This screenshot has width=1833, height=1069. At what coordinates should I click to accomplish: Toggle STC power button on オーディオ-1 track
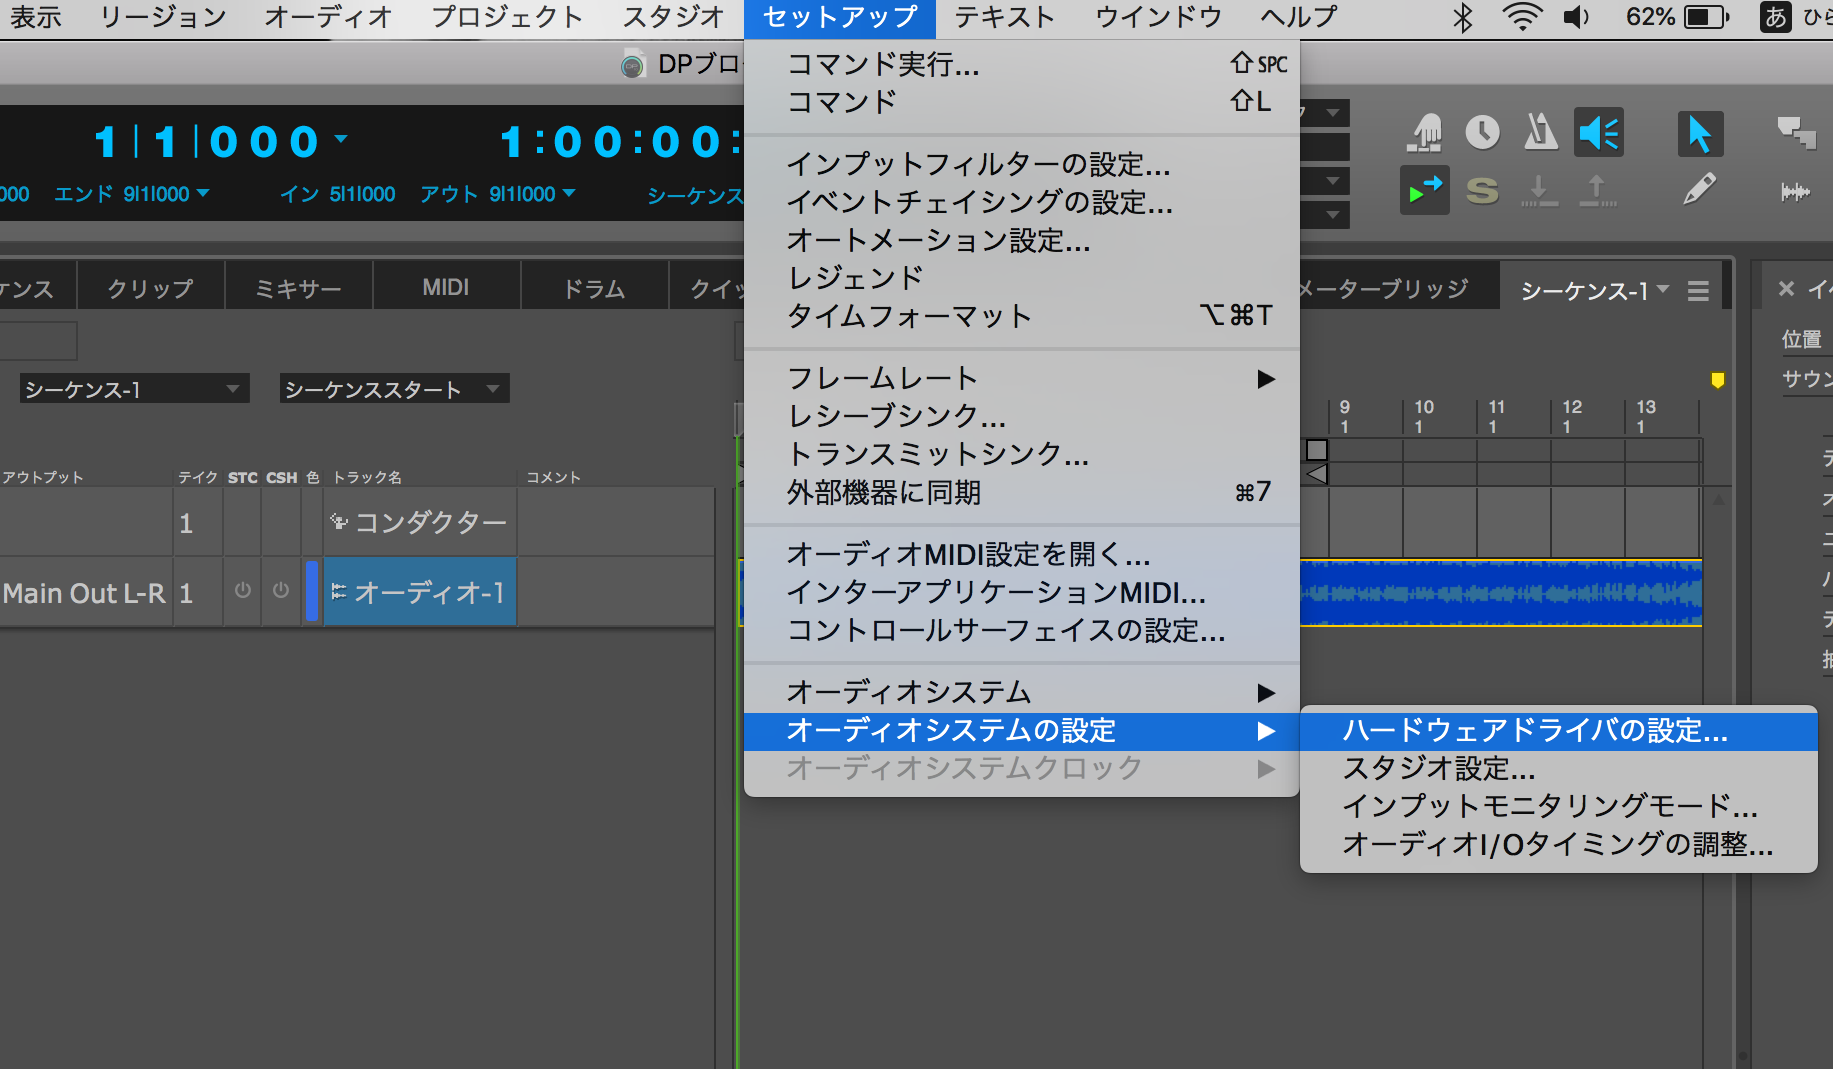tap(243, 591)
